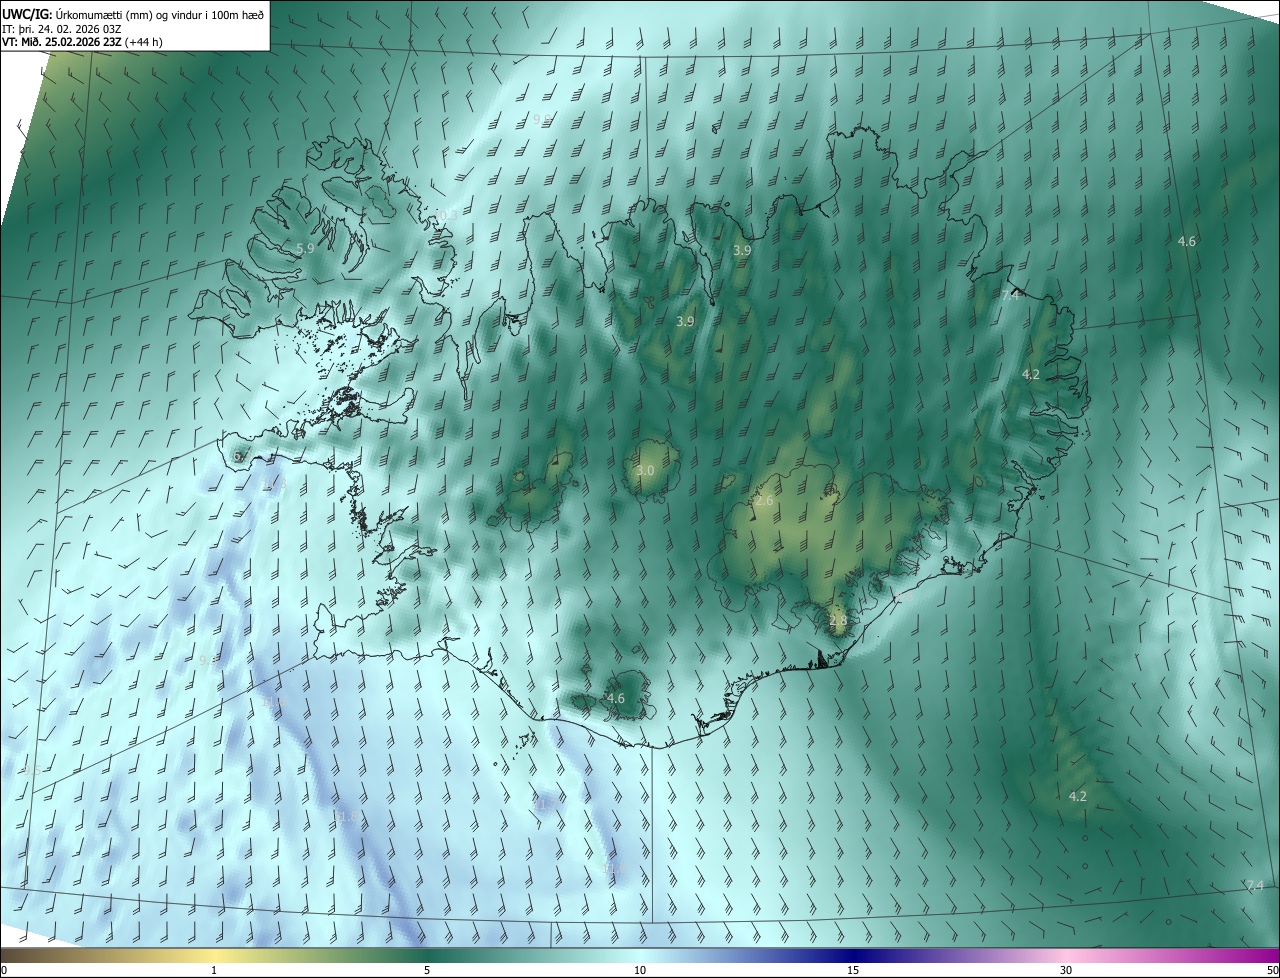The width and height of the screenshot is (1280, 978).
Task: Click the title 'Úrkomumætti (mm) og vindur i 100m hæð'
Action: pos(160,13)
